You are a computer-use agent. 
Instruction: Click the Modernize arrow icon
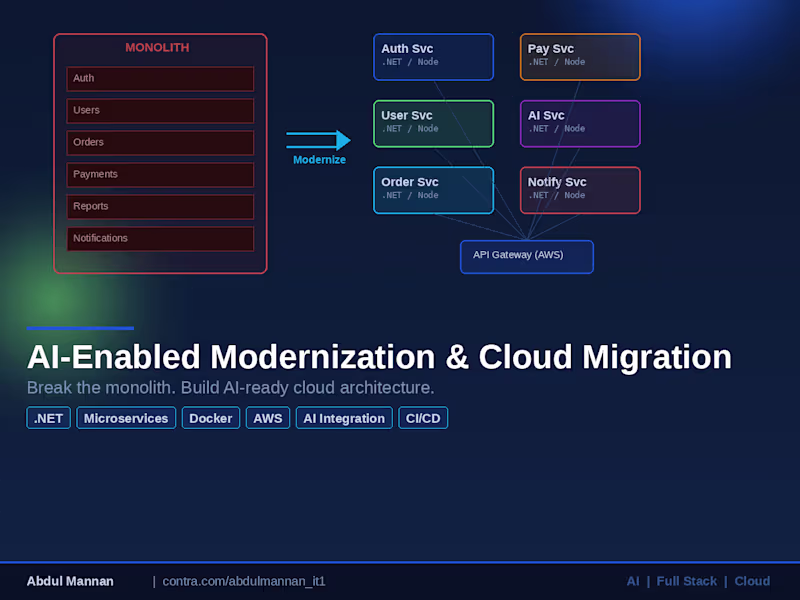tap(318, 140)
